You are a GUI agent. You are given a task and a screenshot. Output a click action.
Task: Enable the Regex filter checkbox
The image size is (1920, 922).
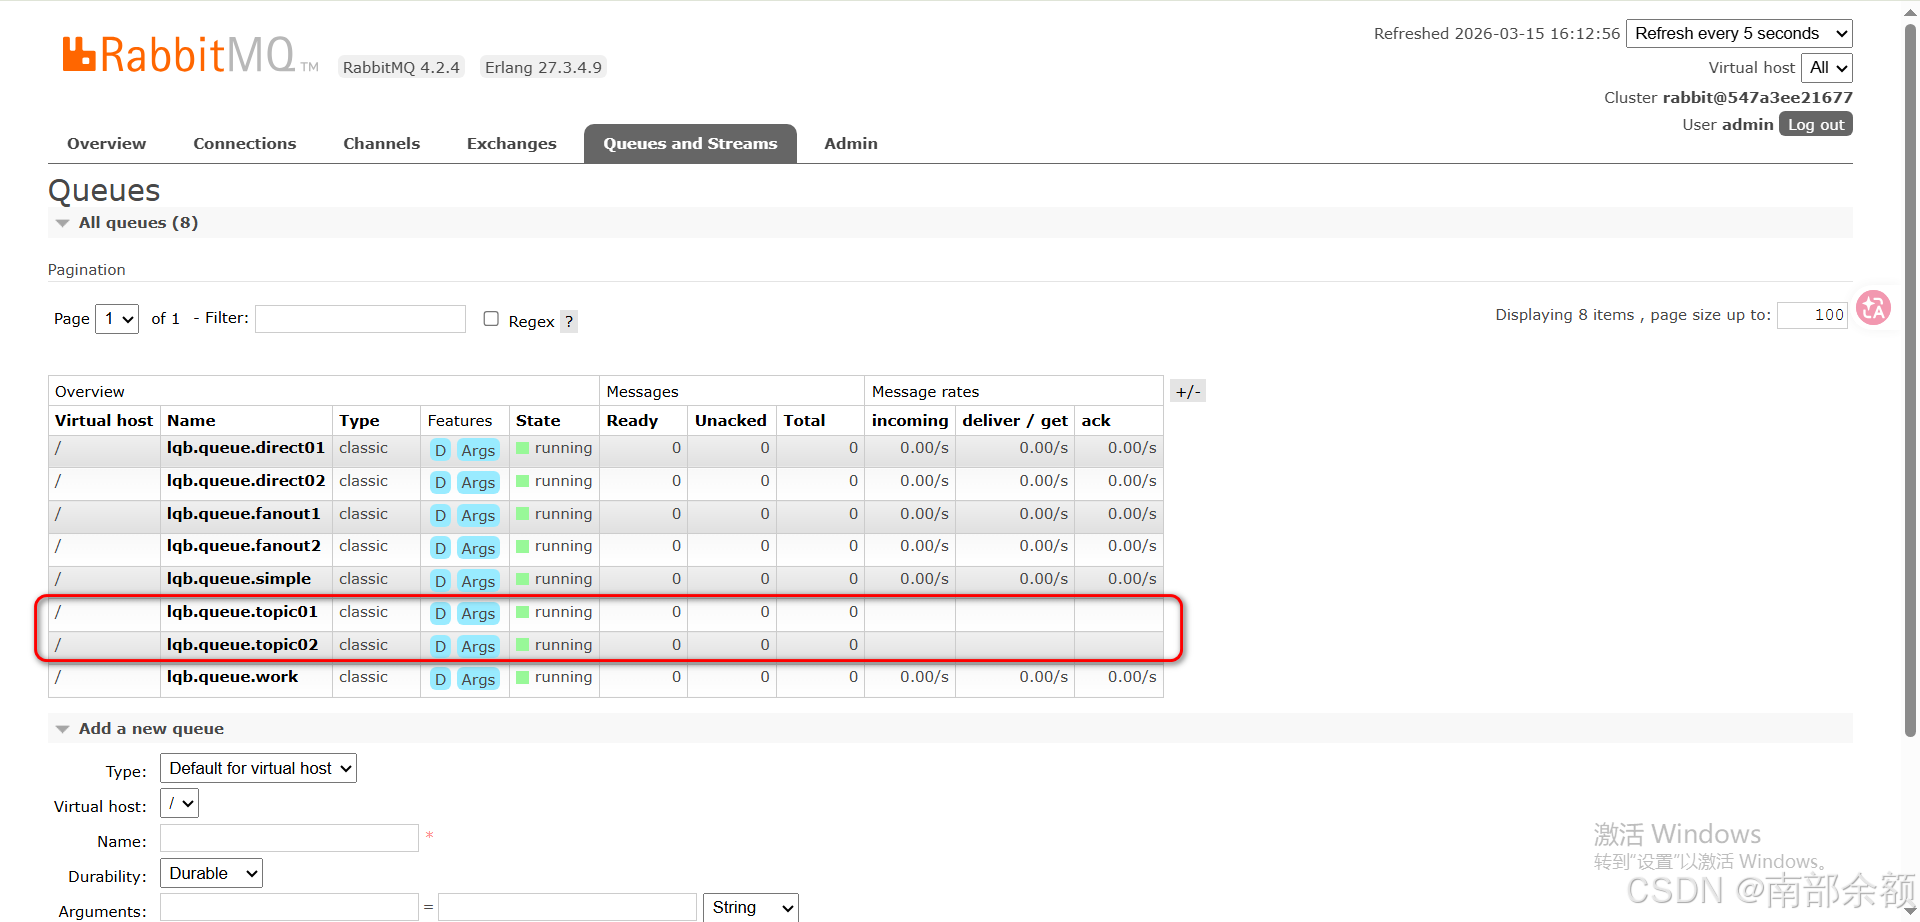click(491, 319)
